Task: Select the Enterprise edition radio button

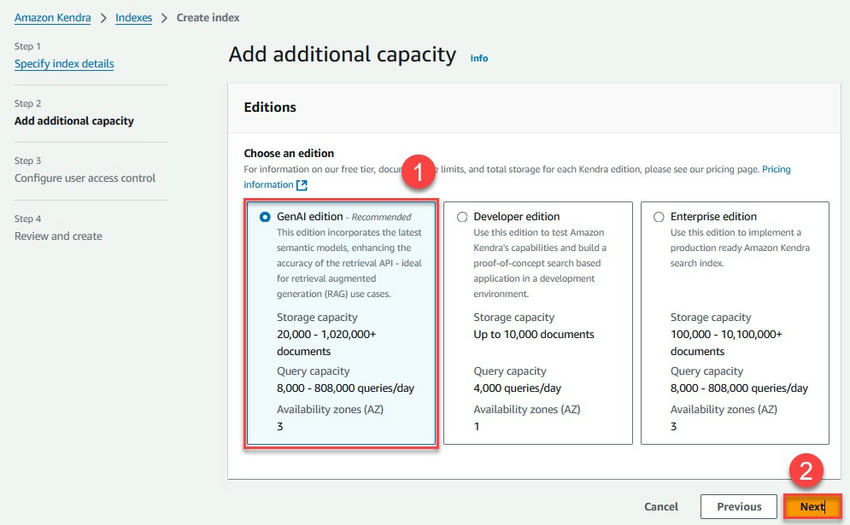Action: 658,217
